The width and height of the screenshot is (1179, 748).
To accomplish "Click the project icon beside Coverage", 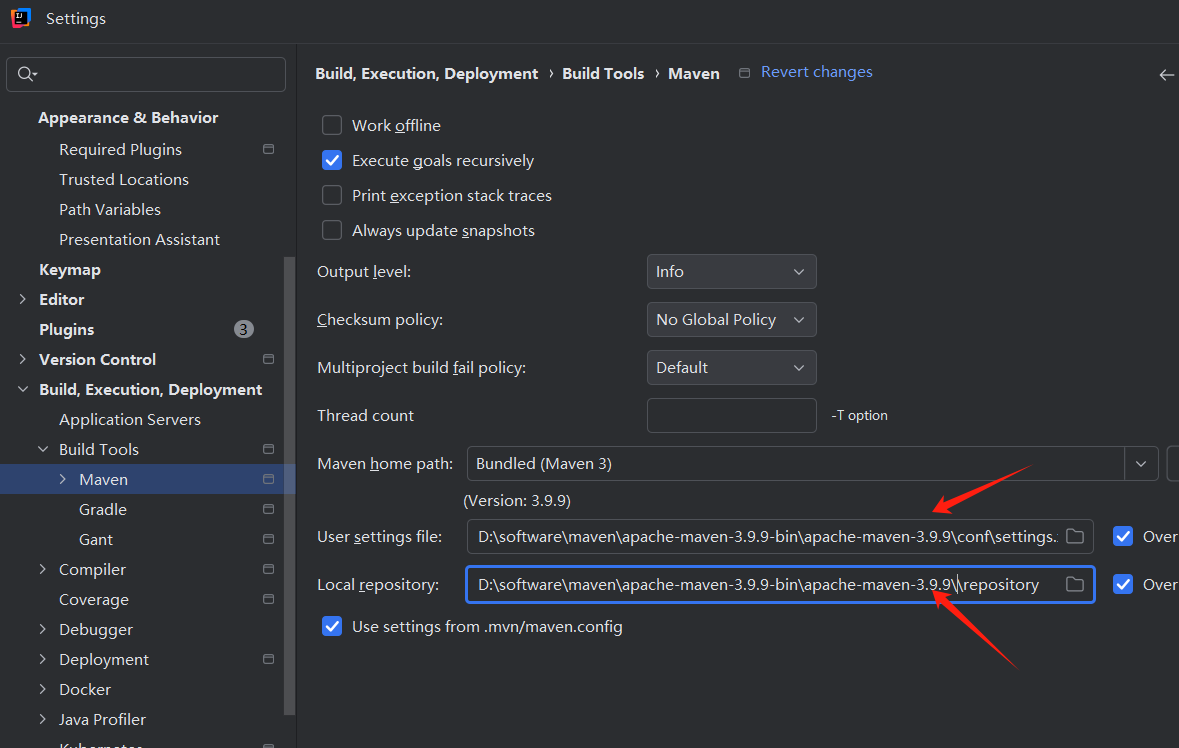I will (x=268, y=599).
